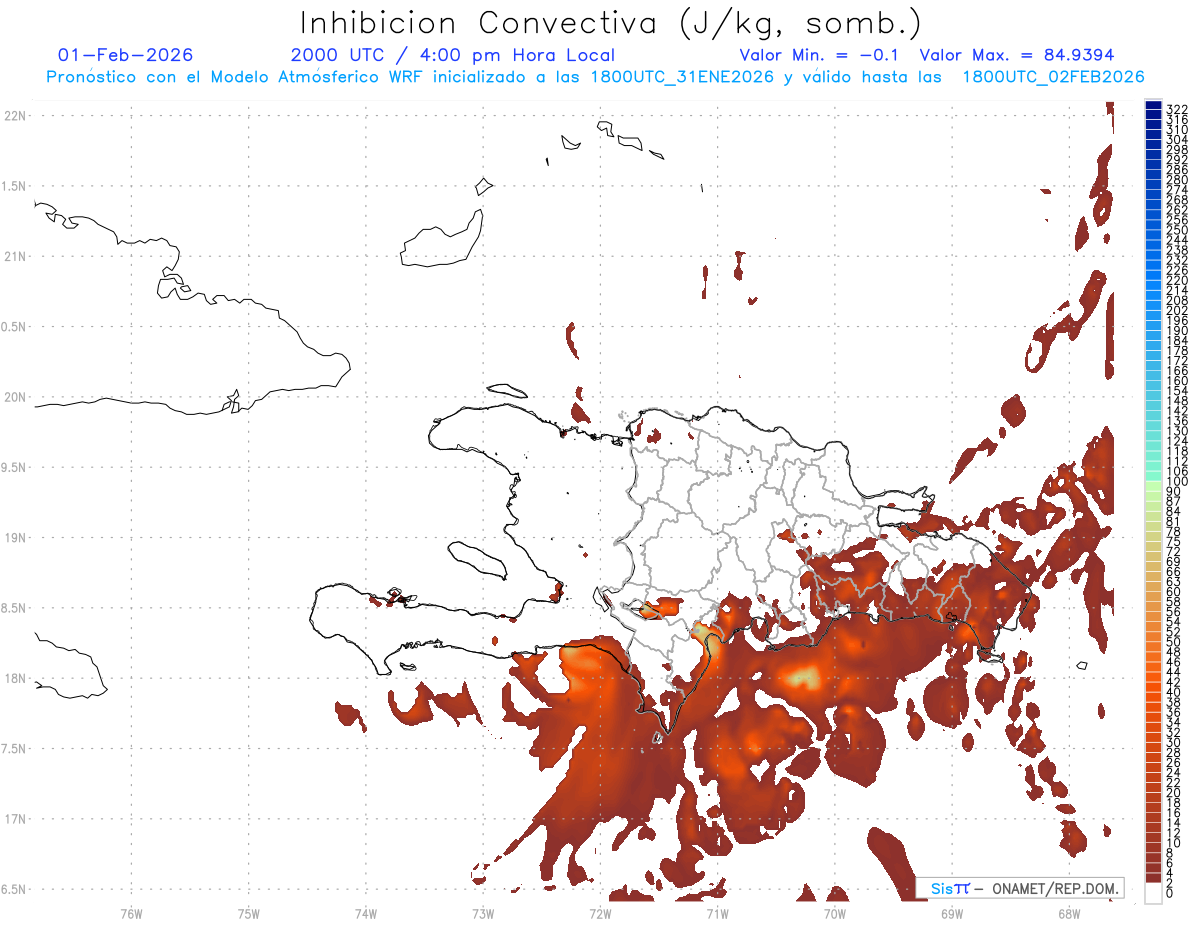Click the "Pronóstico con el Modelo Atmósferico WRF" line
This screenshot has height=927, width=1200.
coord(595,76)
